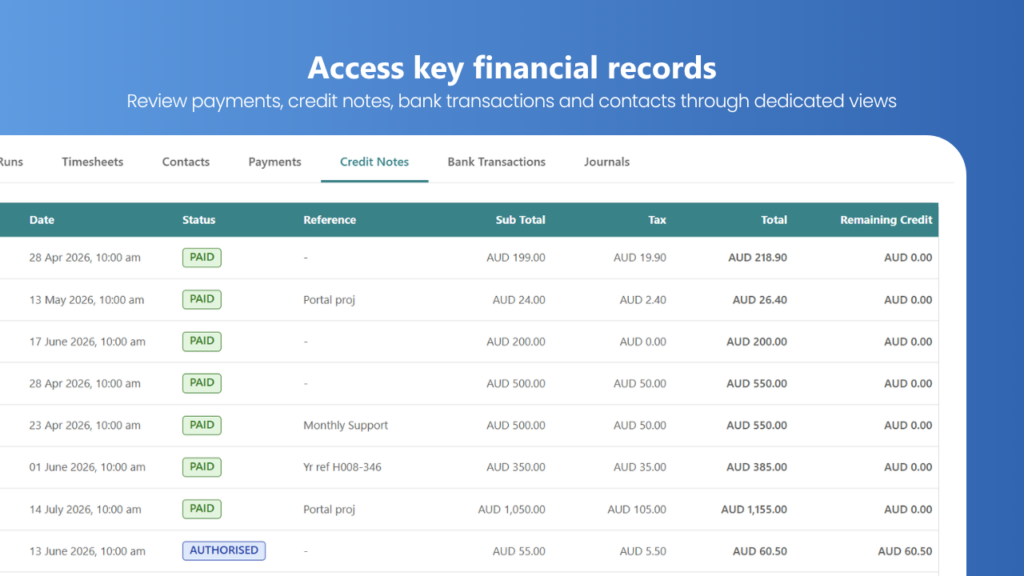Click PAID badge in 17 June 2026 row

pos(202,341)
